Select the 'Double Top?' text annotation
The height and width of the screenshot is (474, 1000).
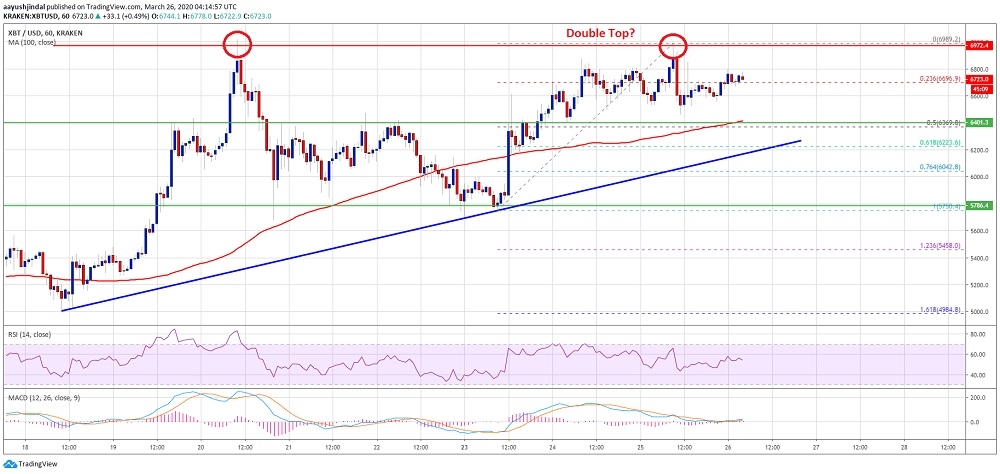[601, 33]
